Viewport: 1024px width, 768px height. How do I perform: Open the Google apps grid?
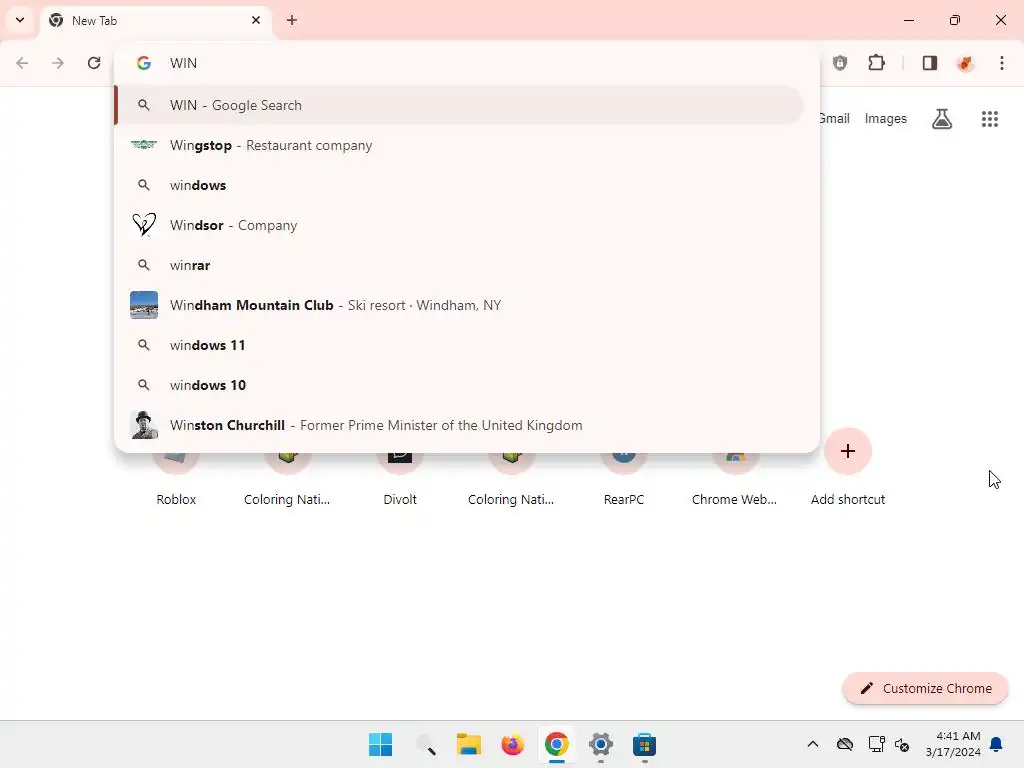click(x=990, y=118)
